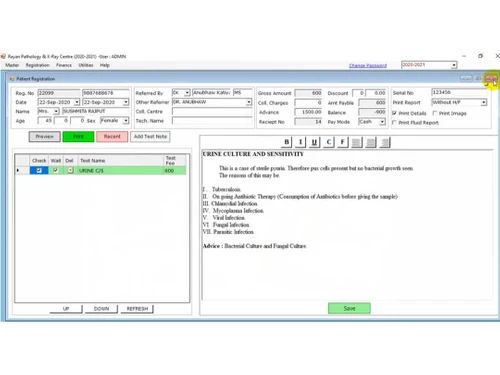Image resolution: width=500 pixels, height=375 pixels.
Task: Toggle Italic formatting in report editor
Action: (300, 142)
